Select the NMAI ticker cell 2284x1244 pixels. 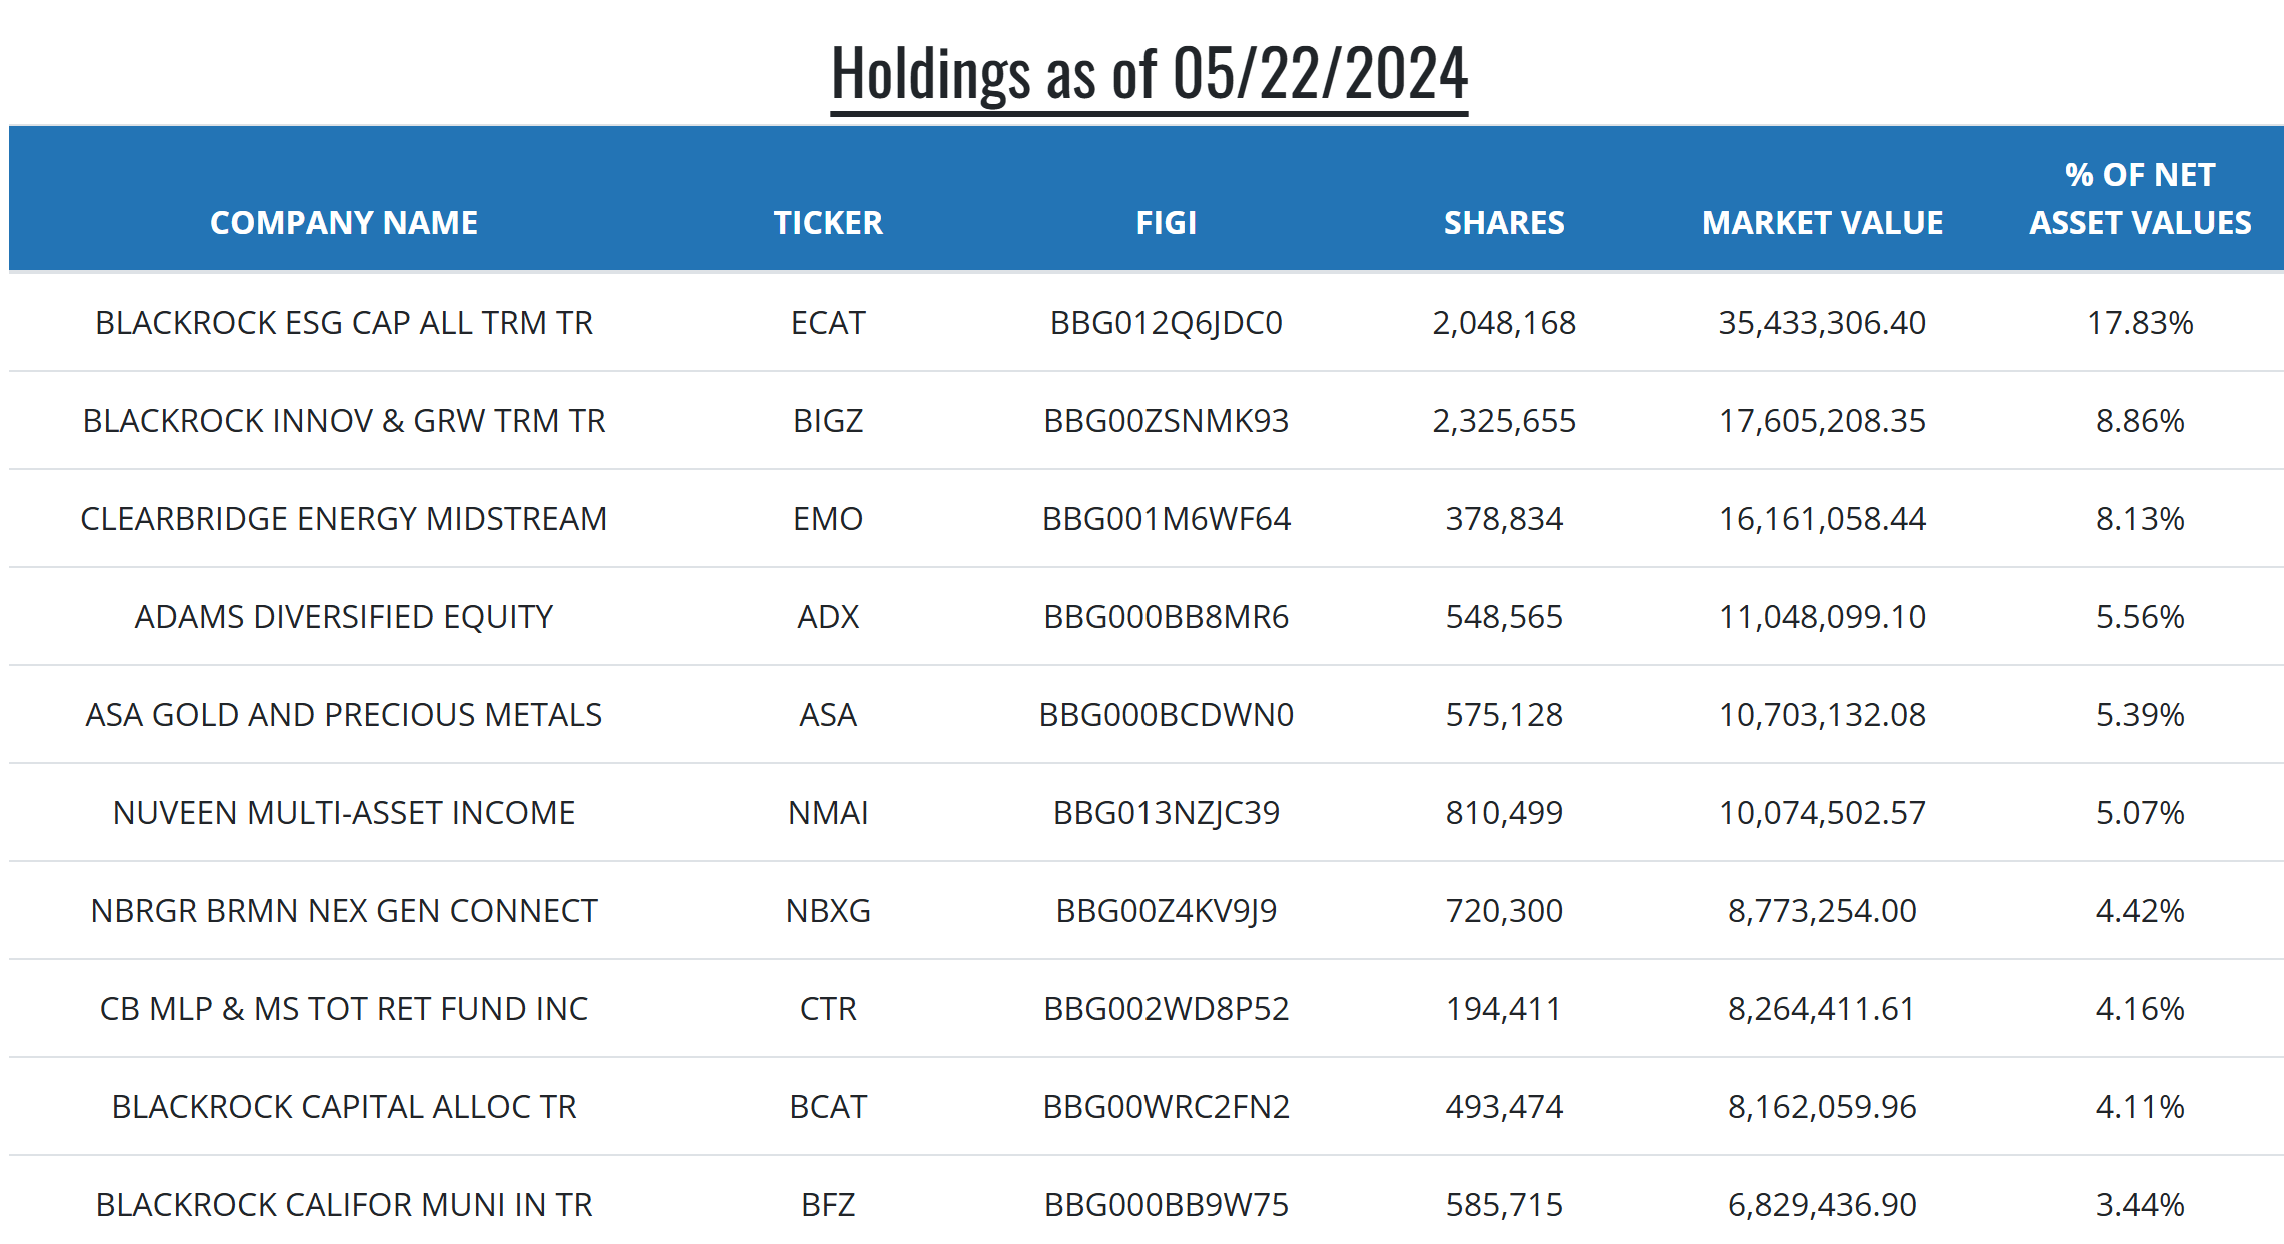click(x=828, y=813)
